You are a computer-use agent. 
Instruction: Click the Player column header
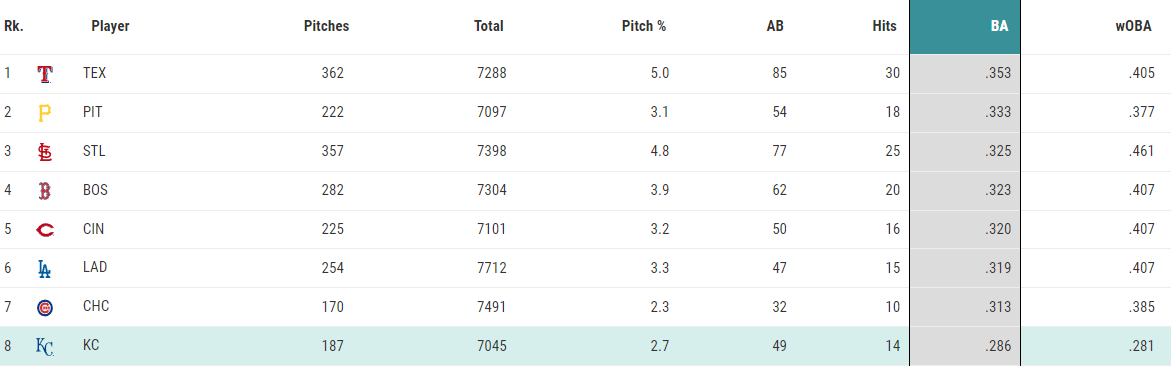(x=111, y=26)
